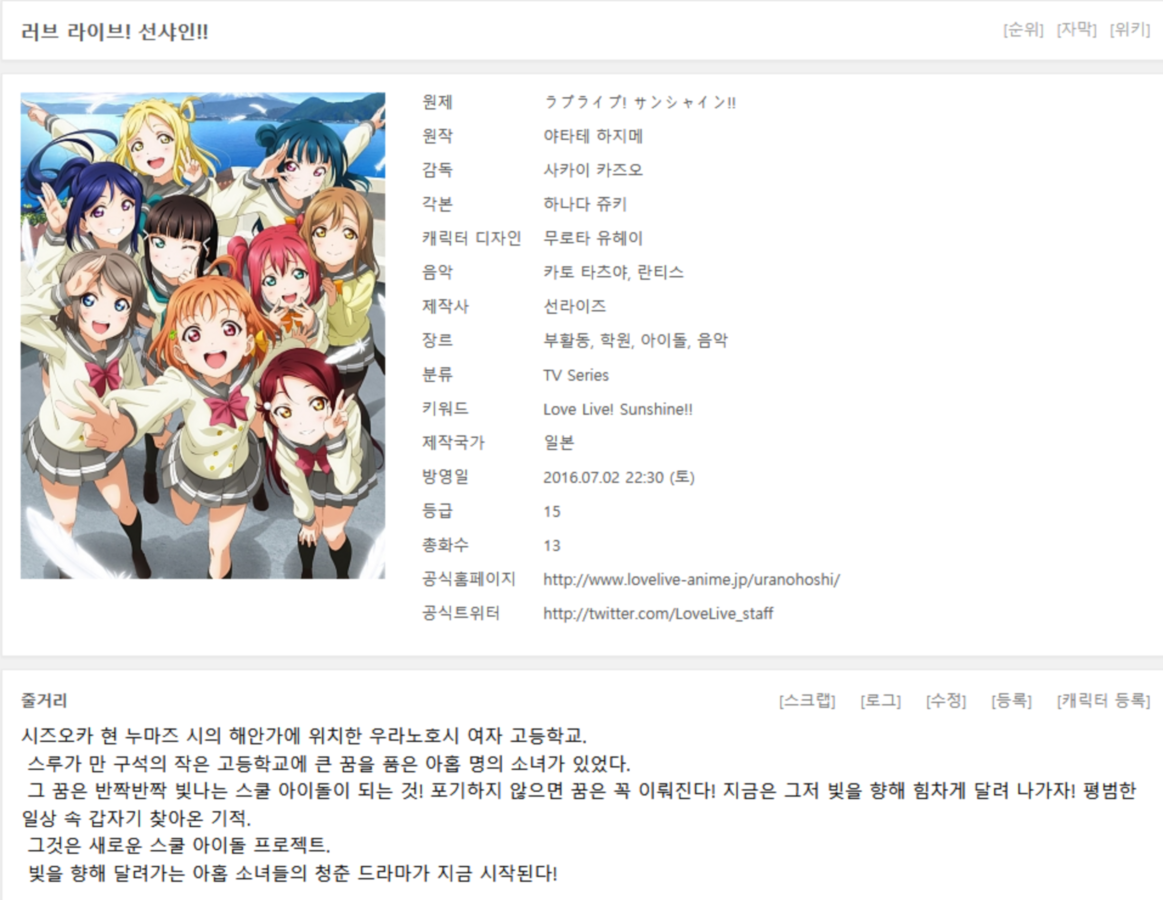Click the keyword Love Live! Sunshine!!

618,410
